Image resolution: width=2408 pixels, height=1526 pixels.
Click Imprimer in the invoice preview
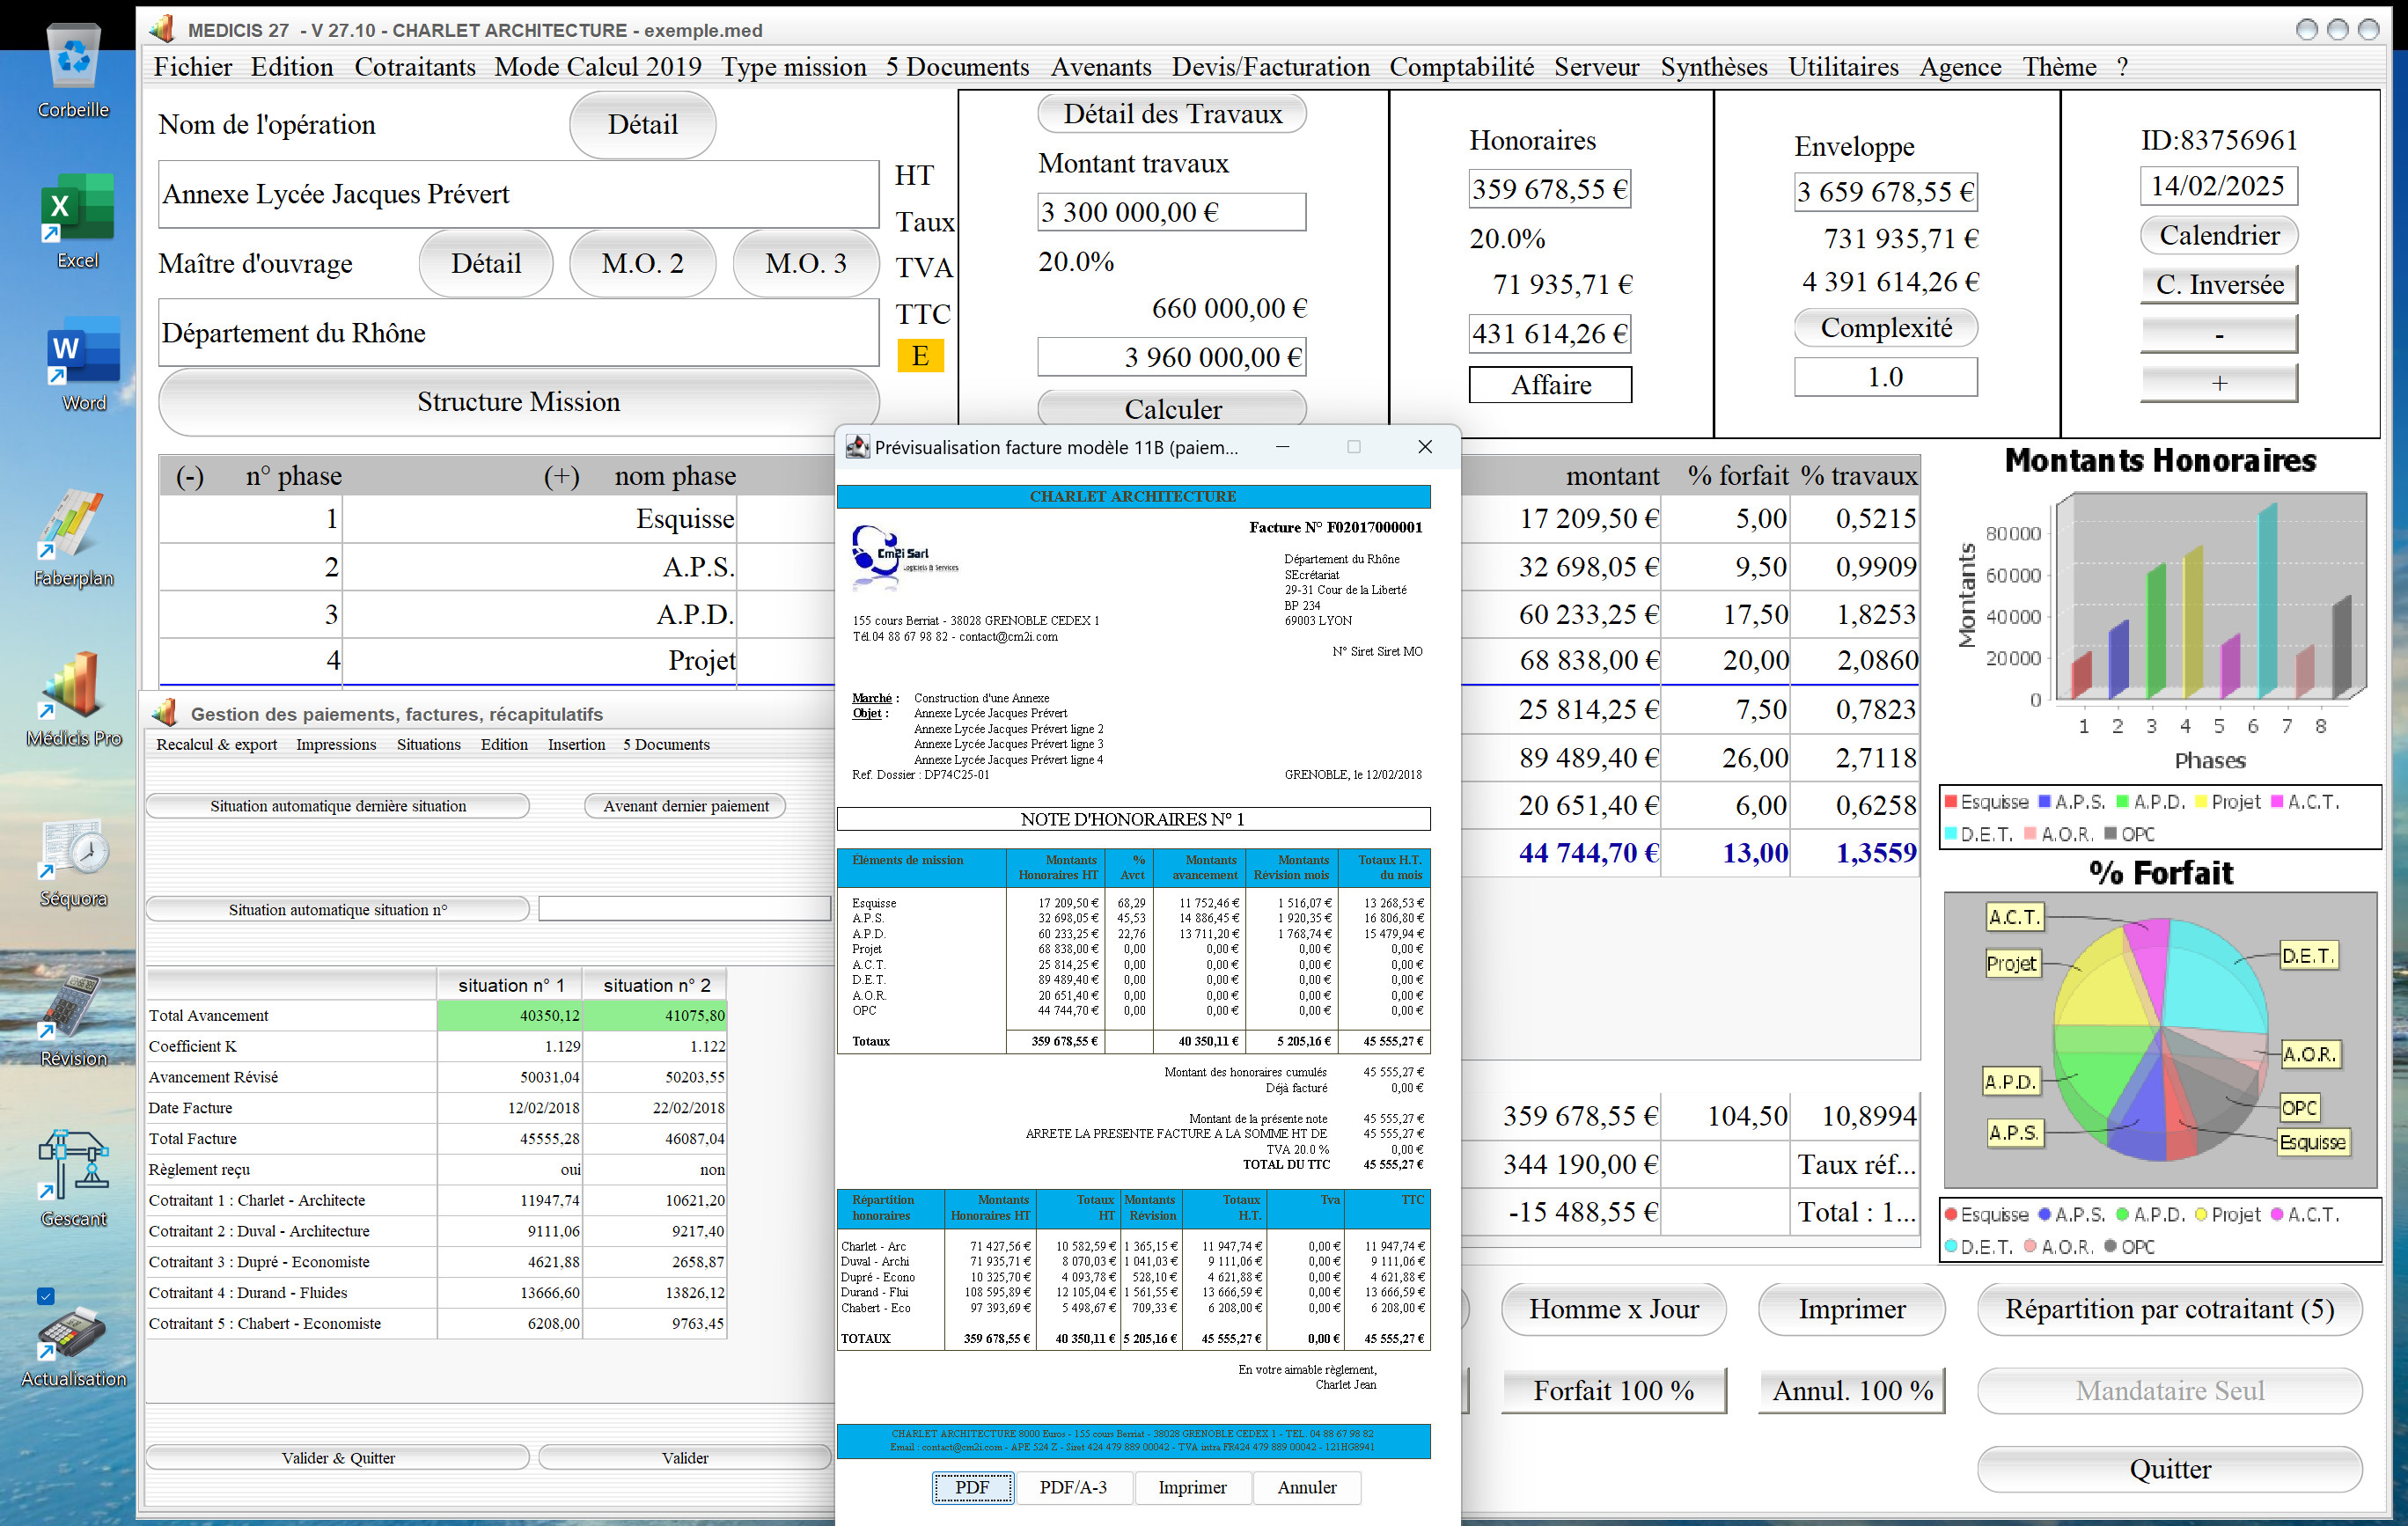[1192, 1487]
